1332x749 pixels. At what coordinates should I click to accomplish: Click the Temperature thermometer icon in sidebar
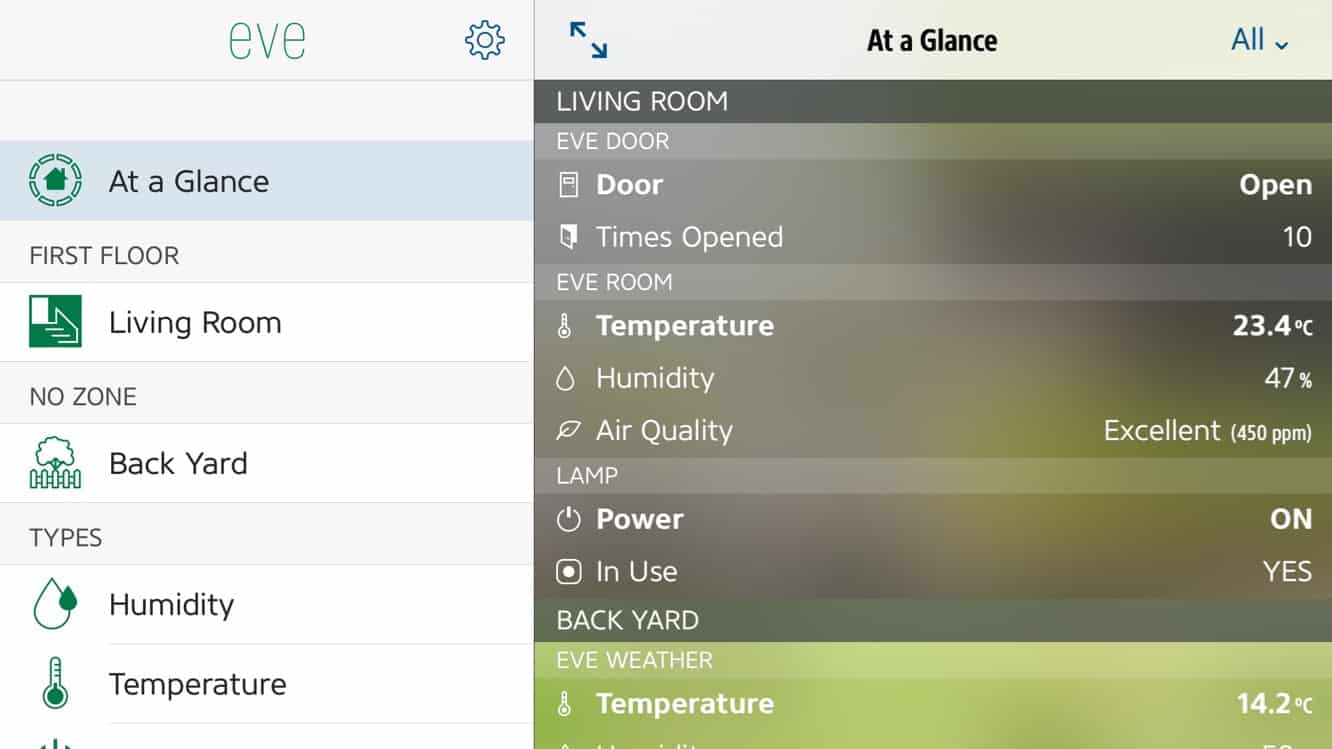(x=55, y=684)
